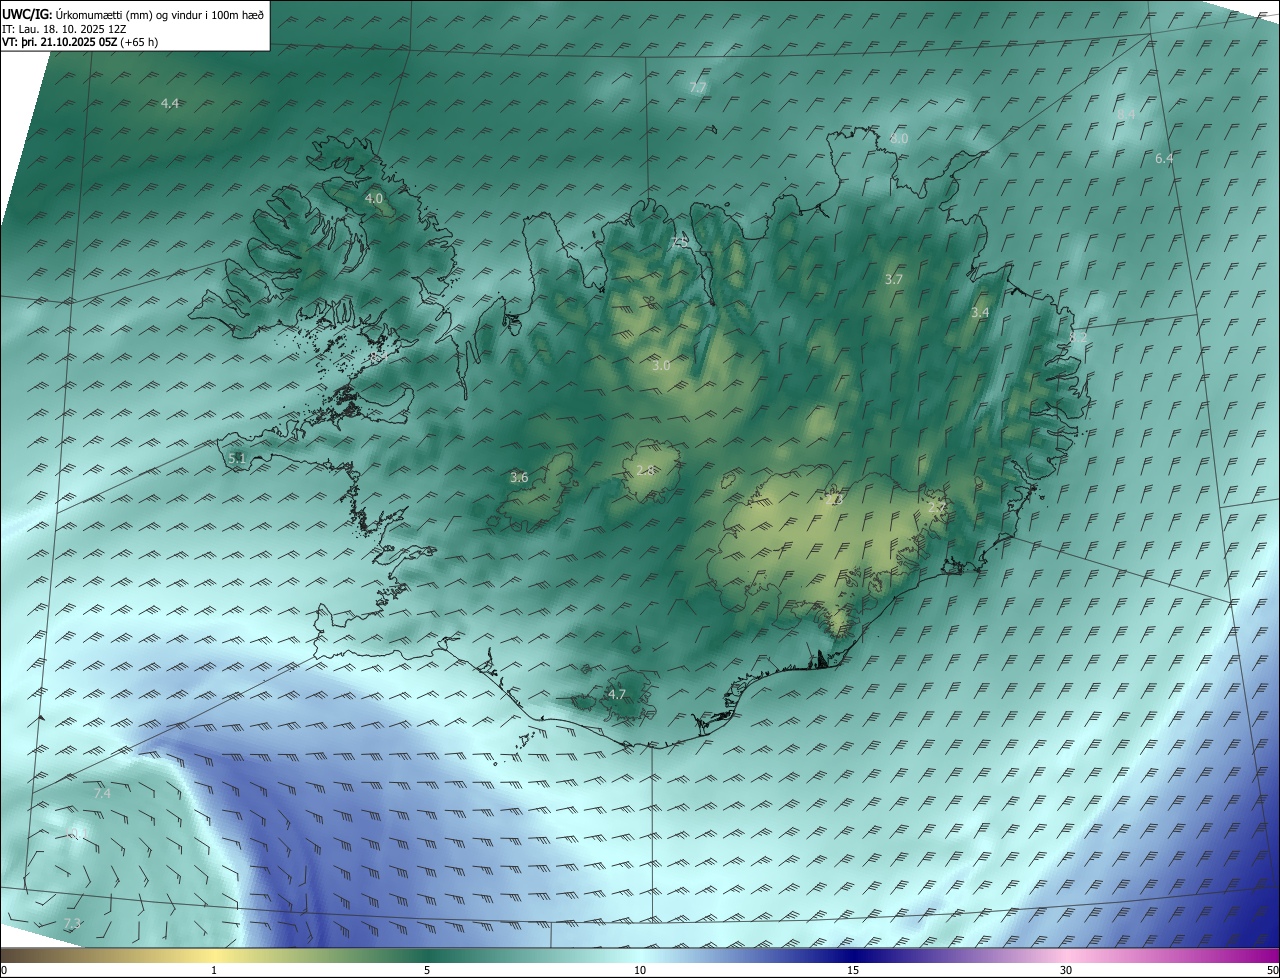Click the 4.4 value label on the map
The image size is (1280, 978).
point(170,104)
